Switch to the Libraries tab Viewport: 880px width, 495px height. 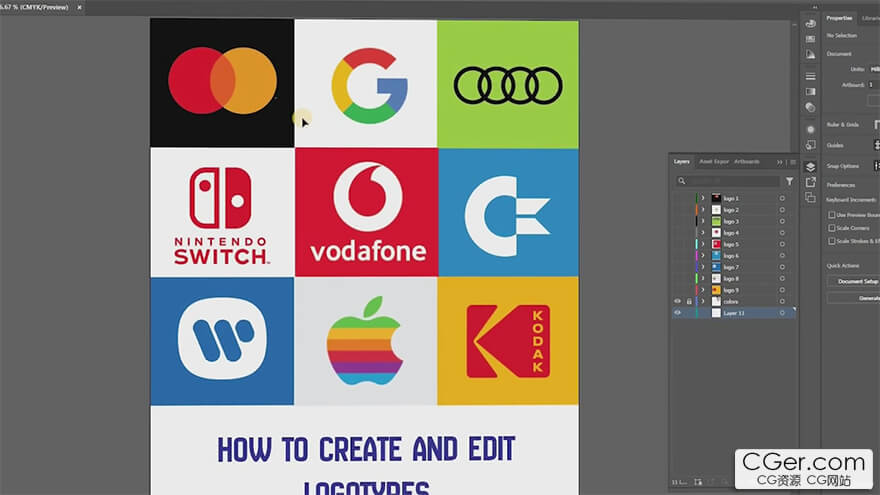(x=871, y=18)
